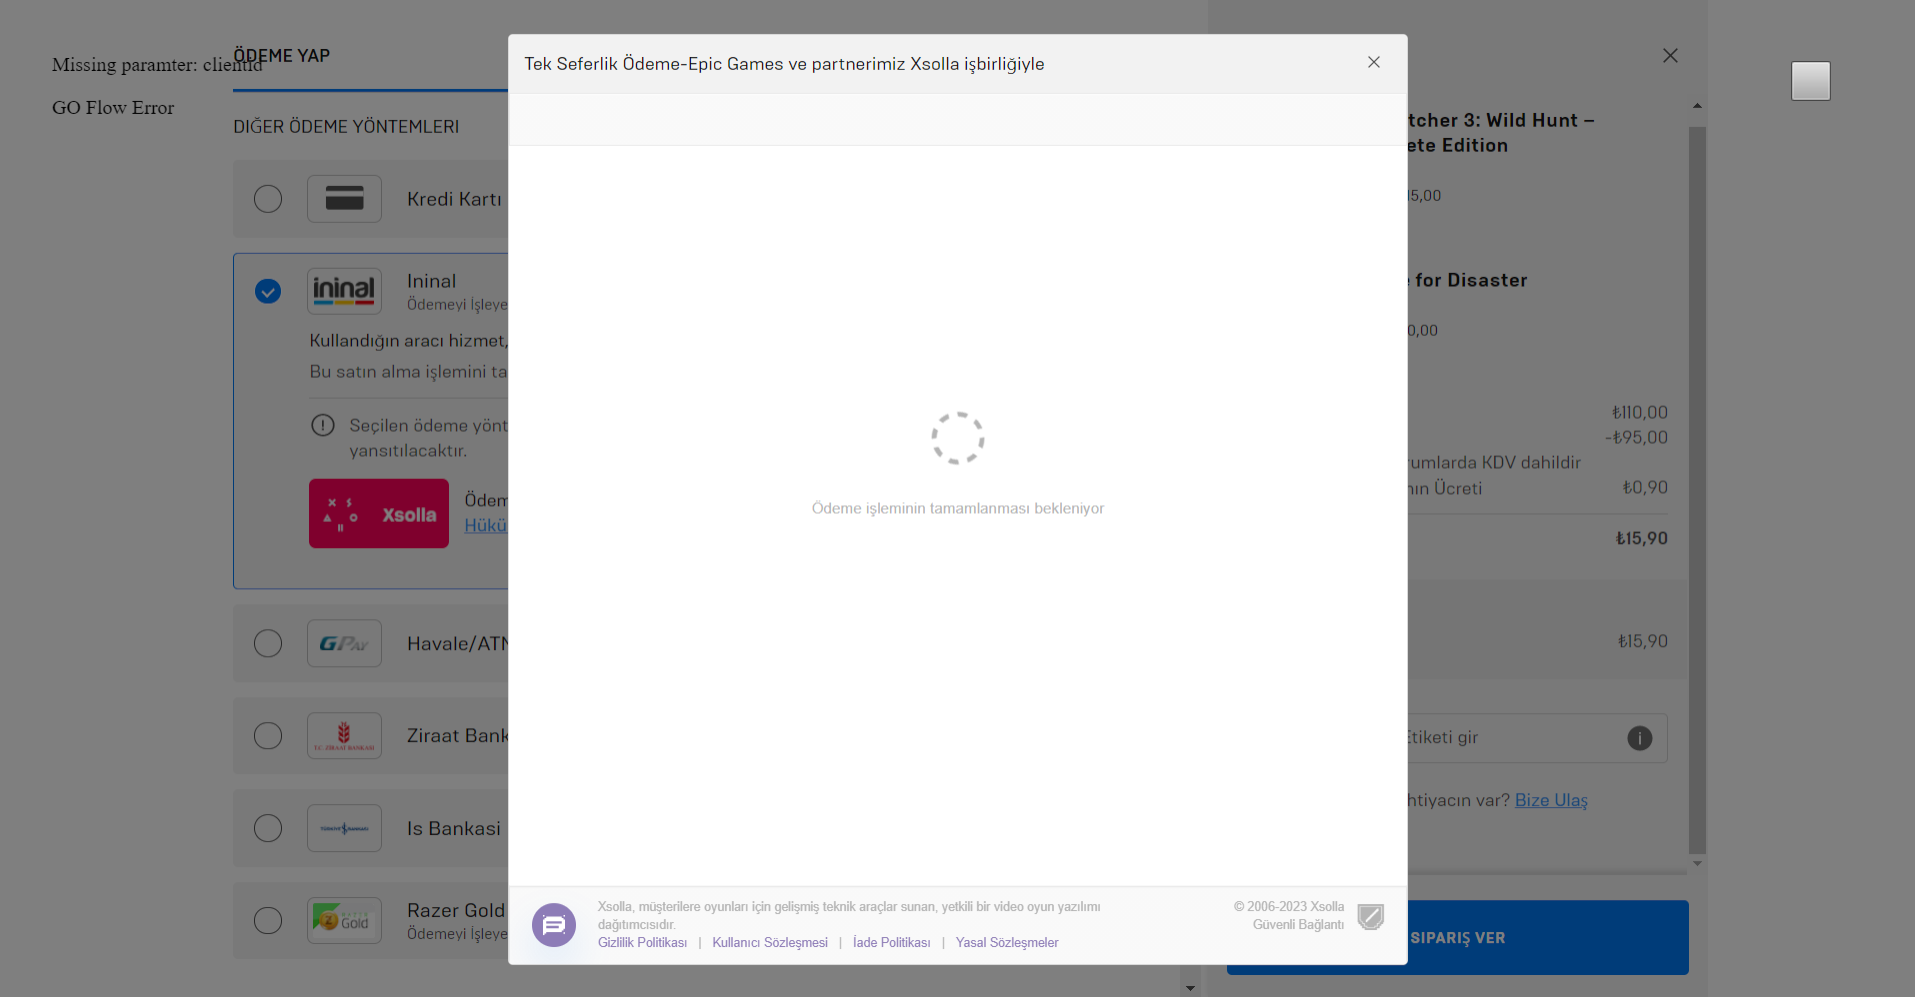This screenshot has height=997, width=1915.
Task: Click the ₺0,90 fee value
Action: pos(1645,487)
